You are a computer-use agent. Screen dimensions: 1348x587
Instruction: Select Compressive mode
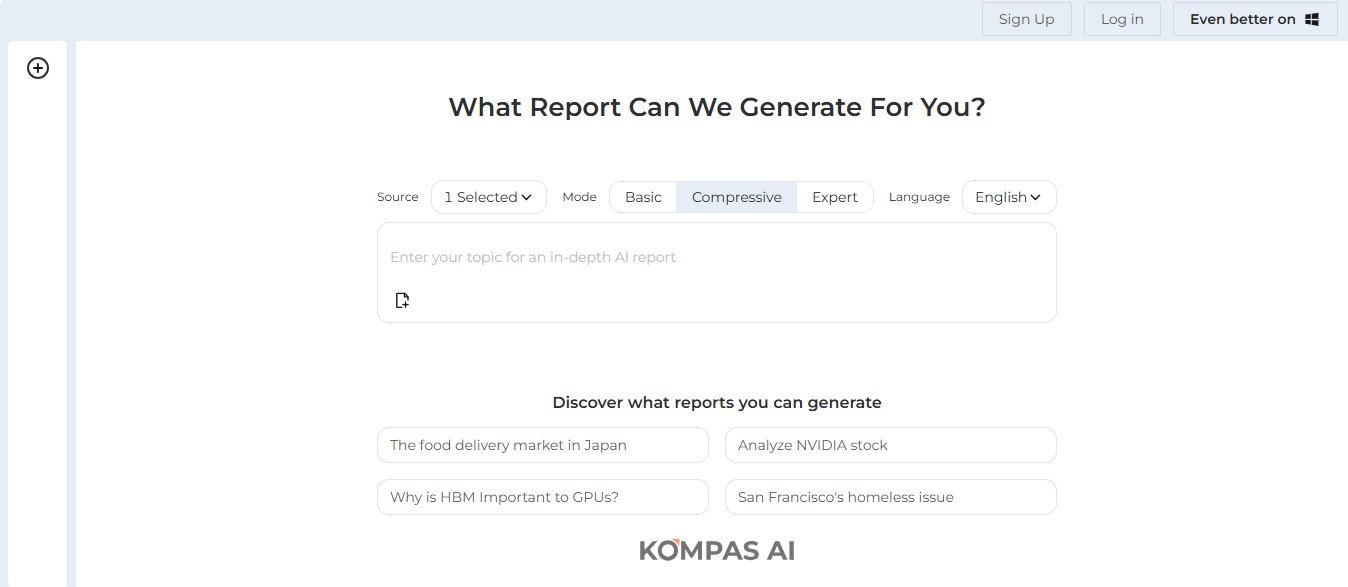tap(736, 197)
